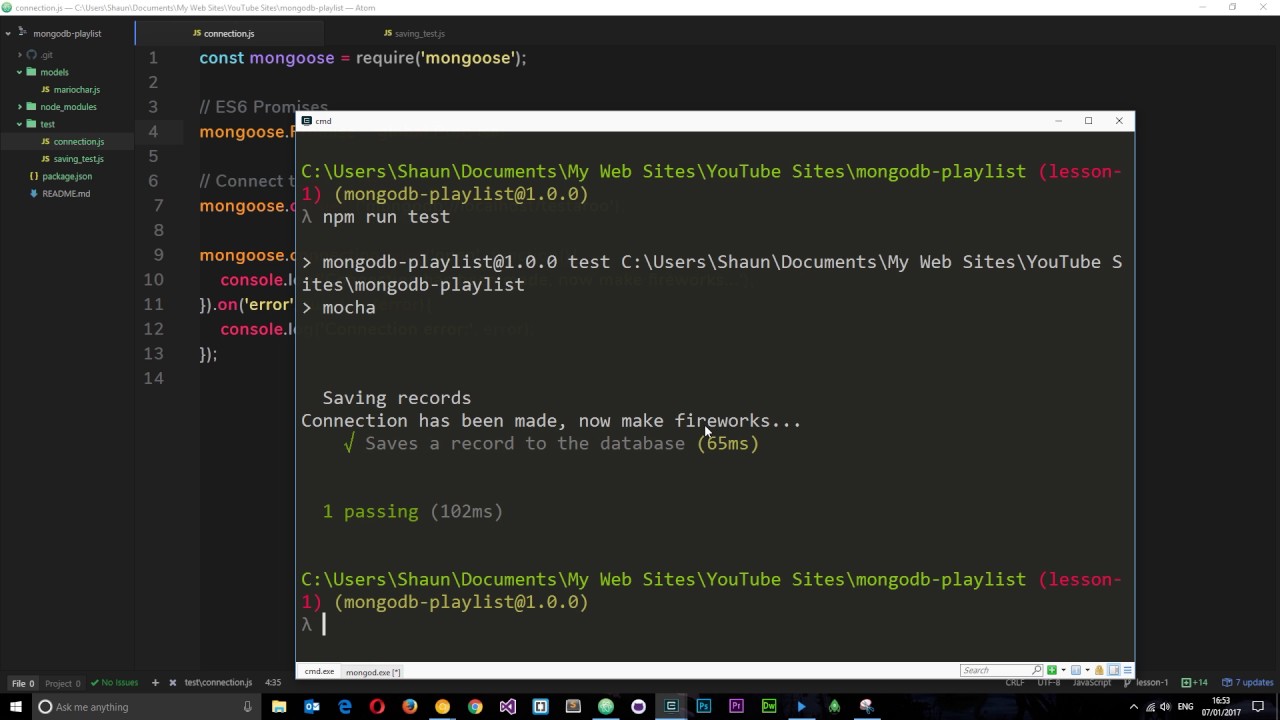
Task: Switch to the cmd.exe console tab
Action: [x=319, y=672]
